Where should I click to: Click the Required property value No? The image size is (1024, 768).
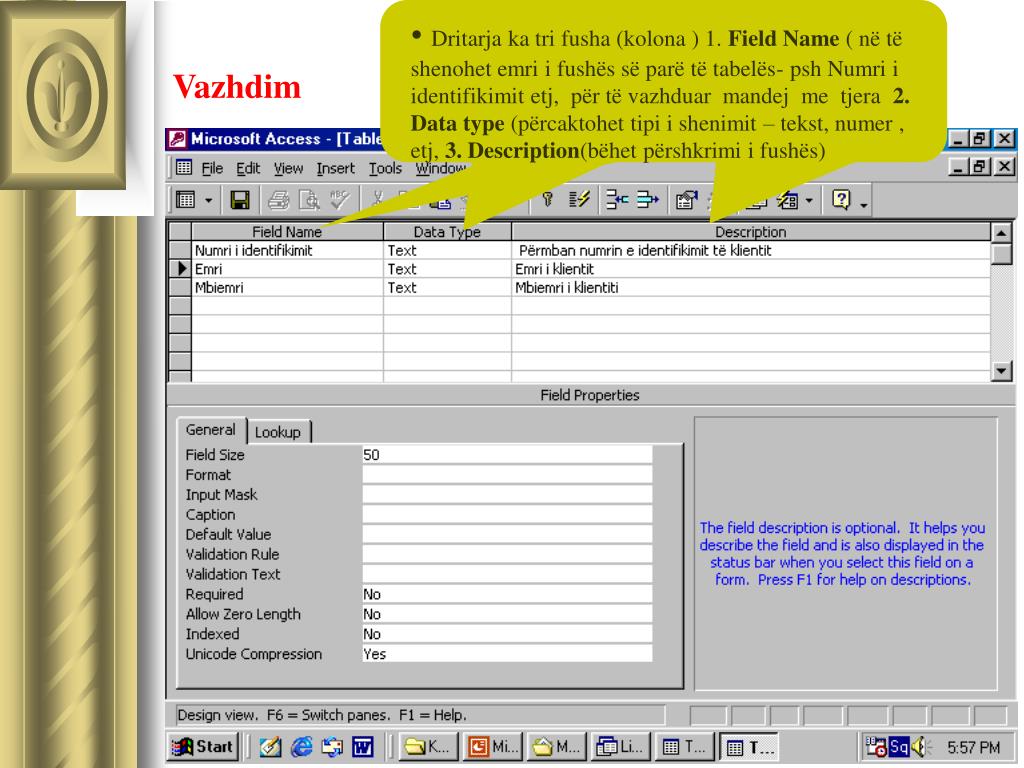507,594
